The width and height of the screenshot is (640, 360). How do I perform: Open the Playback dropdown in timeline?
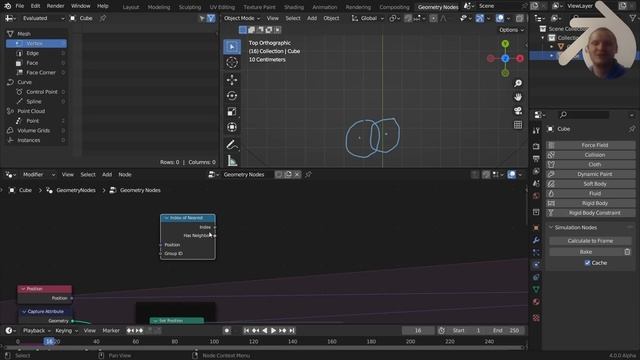tap(36, 331)
